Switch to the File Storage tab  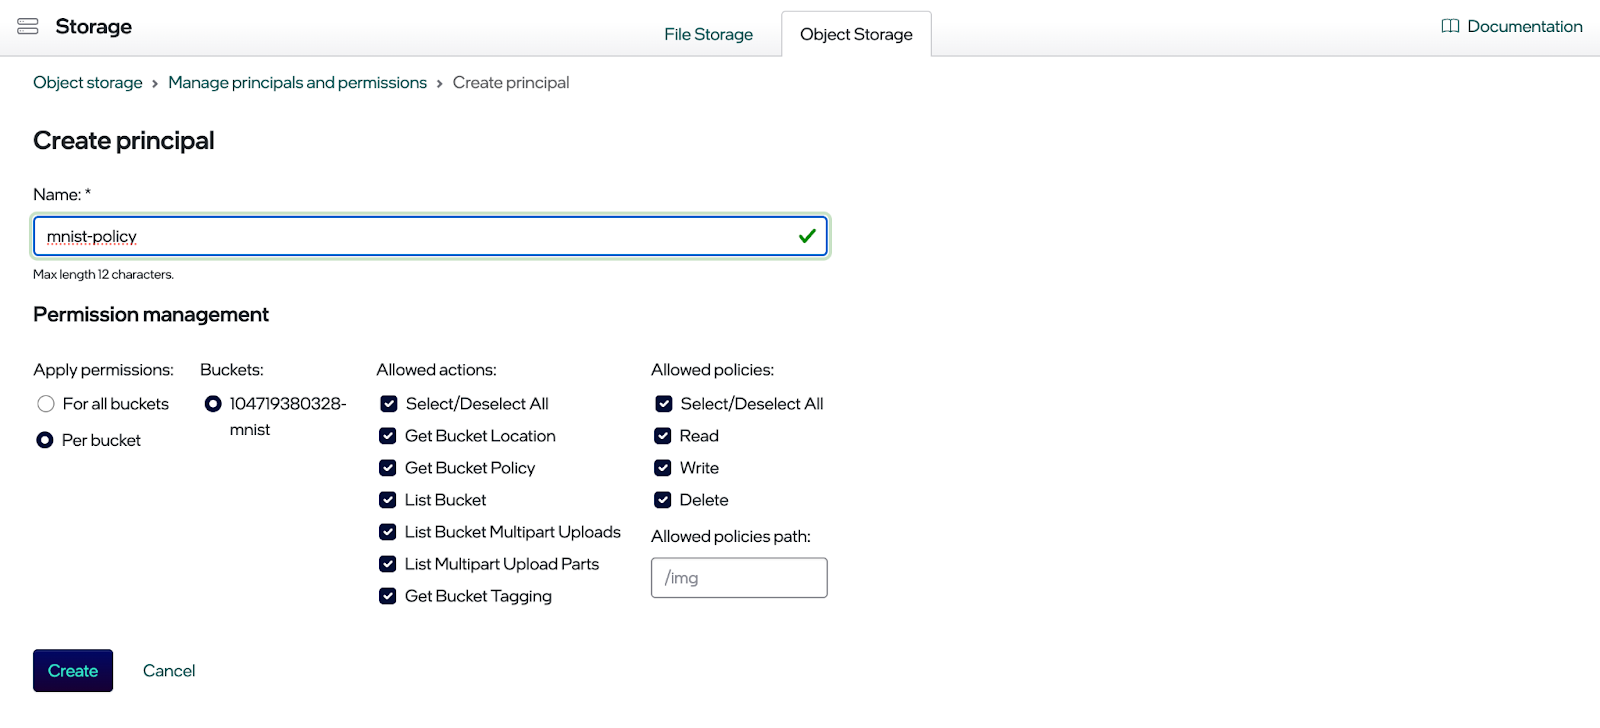[x=708, y=35]
